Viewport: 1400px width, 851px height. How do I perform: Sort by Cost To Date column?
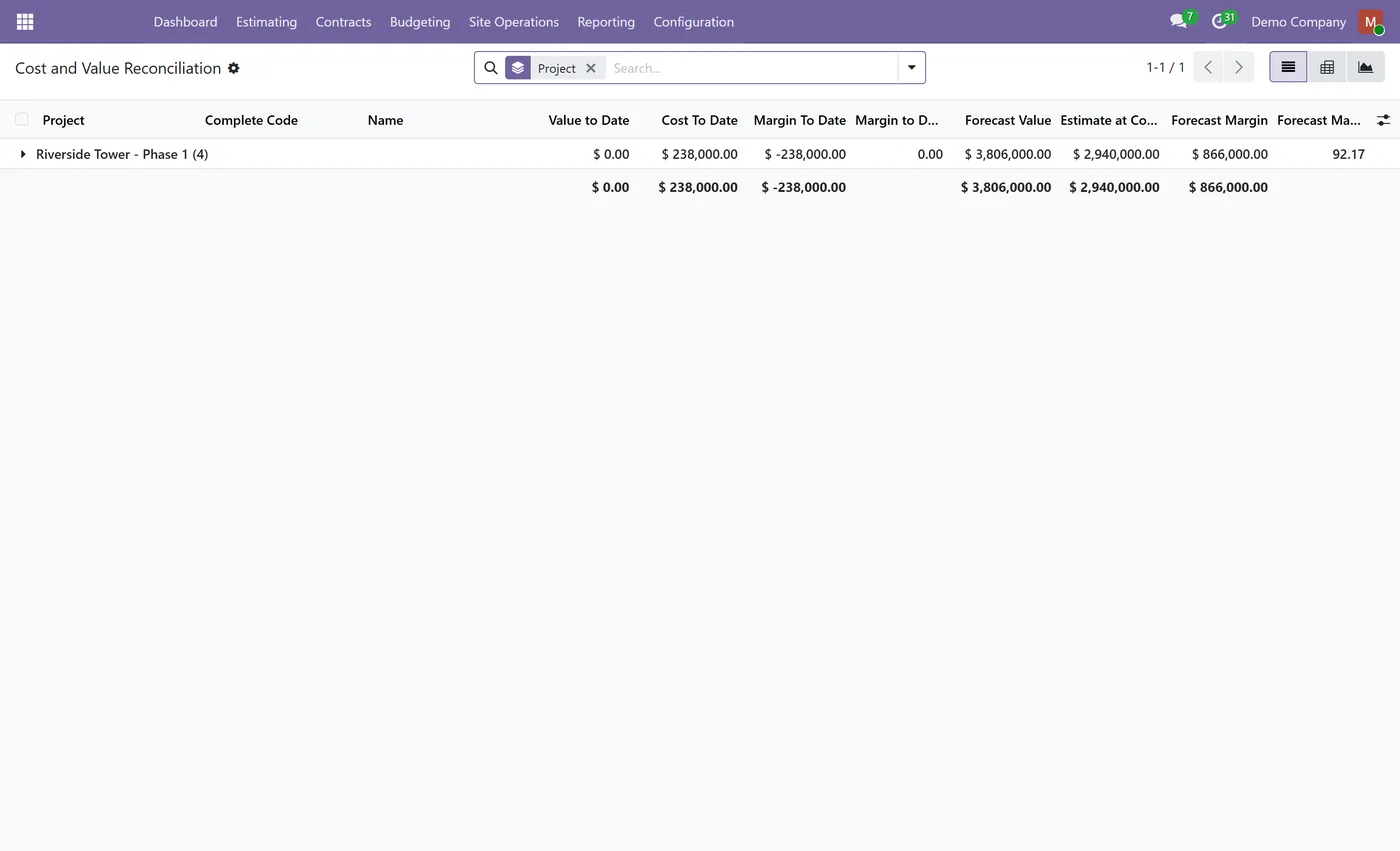click(x=699, y=120)
